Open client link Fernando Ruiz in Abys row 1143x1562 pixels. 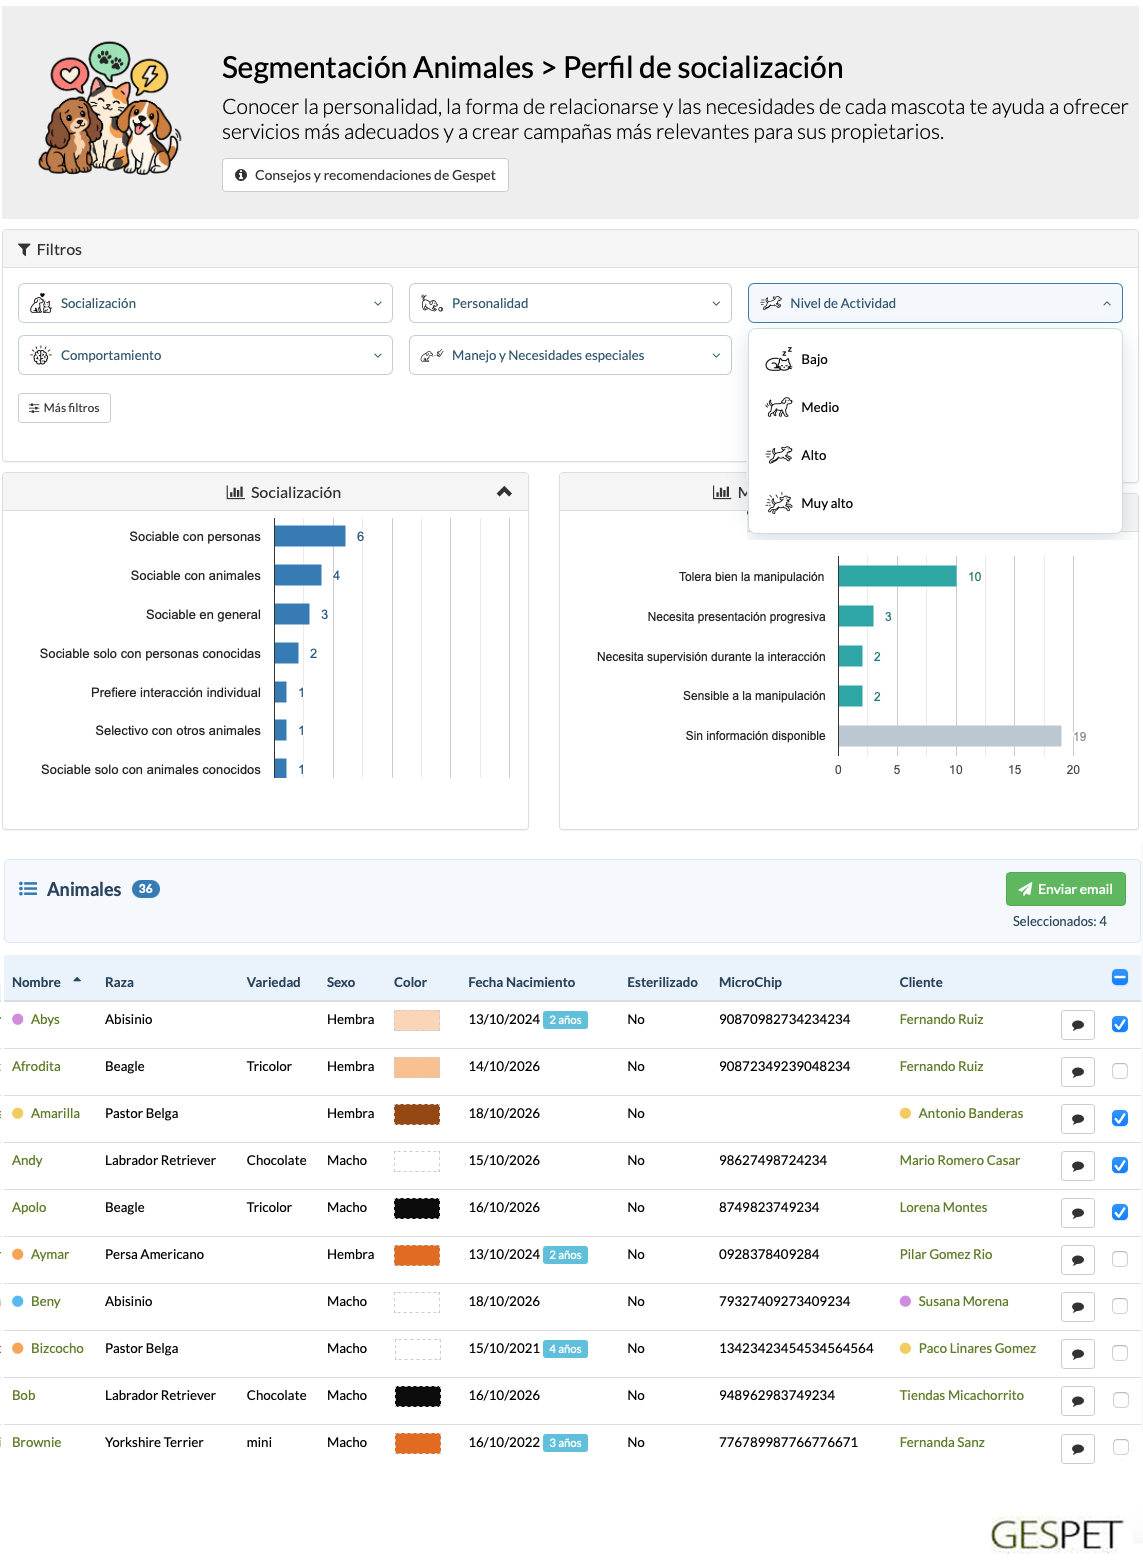click(941, 1019)
